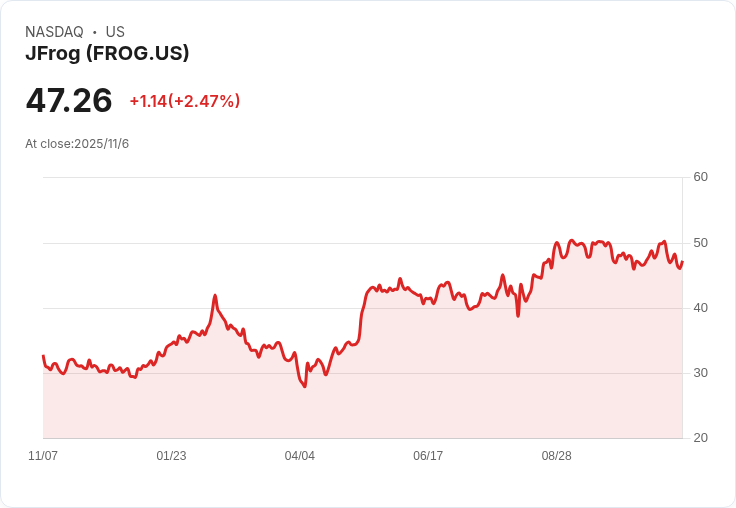Click the 60 y-axis price label

point(701,177)
